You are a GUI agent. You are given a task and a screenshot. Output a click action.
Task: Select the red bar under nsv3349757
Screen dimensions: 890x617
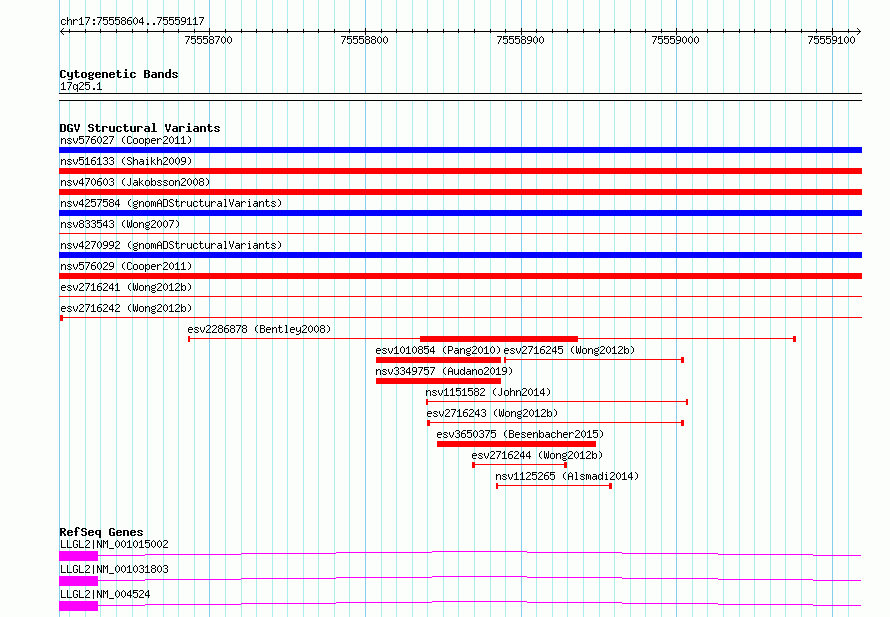(438, 381)
